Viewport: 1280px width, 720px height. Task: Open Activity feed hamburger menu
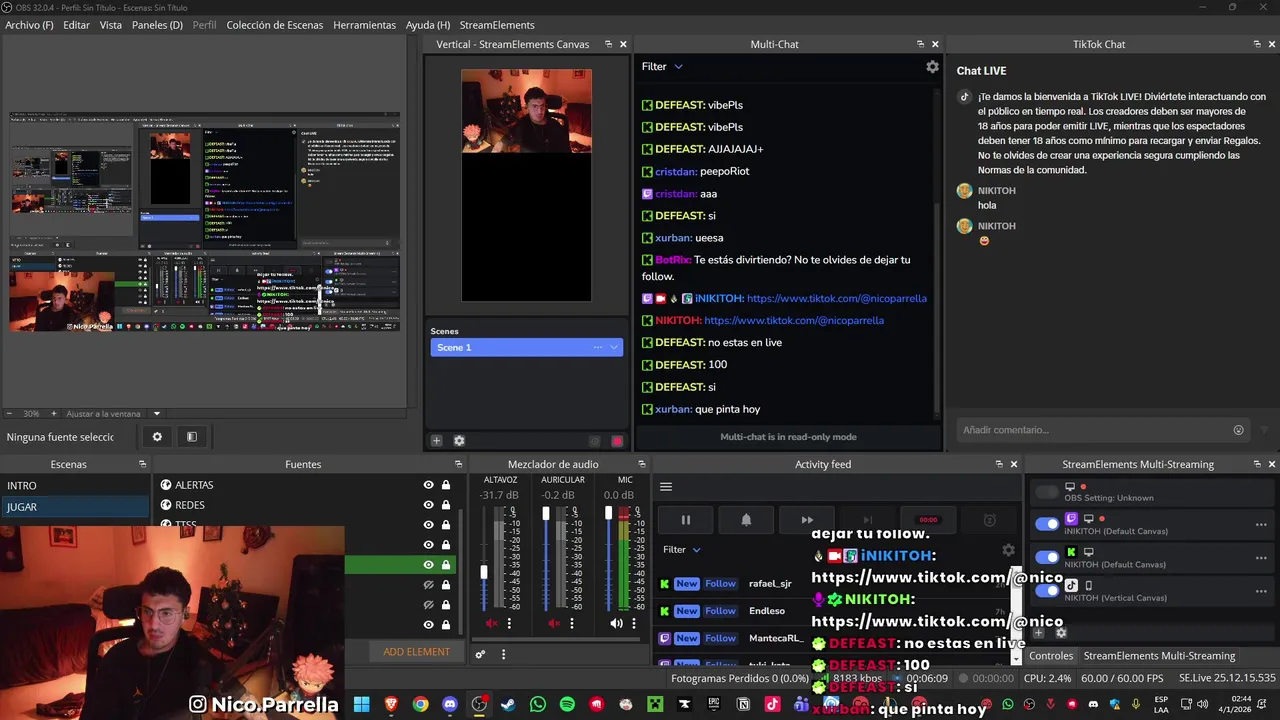click(666, 487)
